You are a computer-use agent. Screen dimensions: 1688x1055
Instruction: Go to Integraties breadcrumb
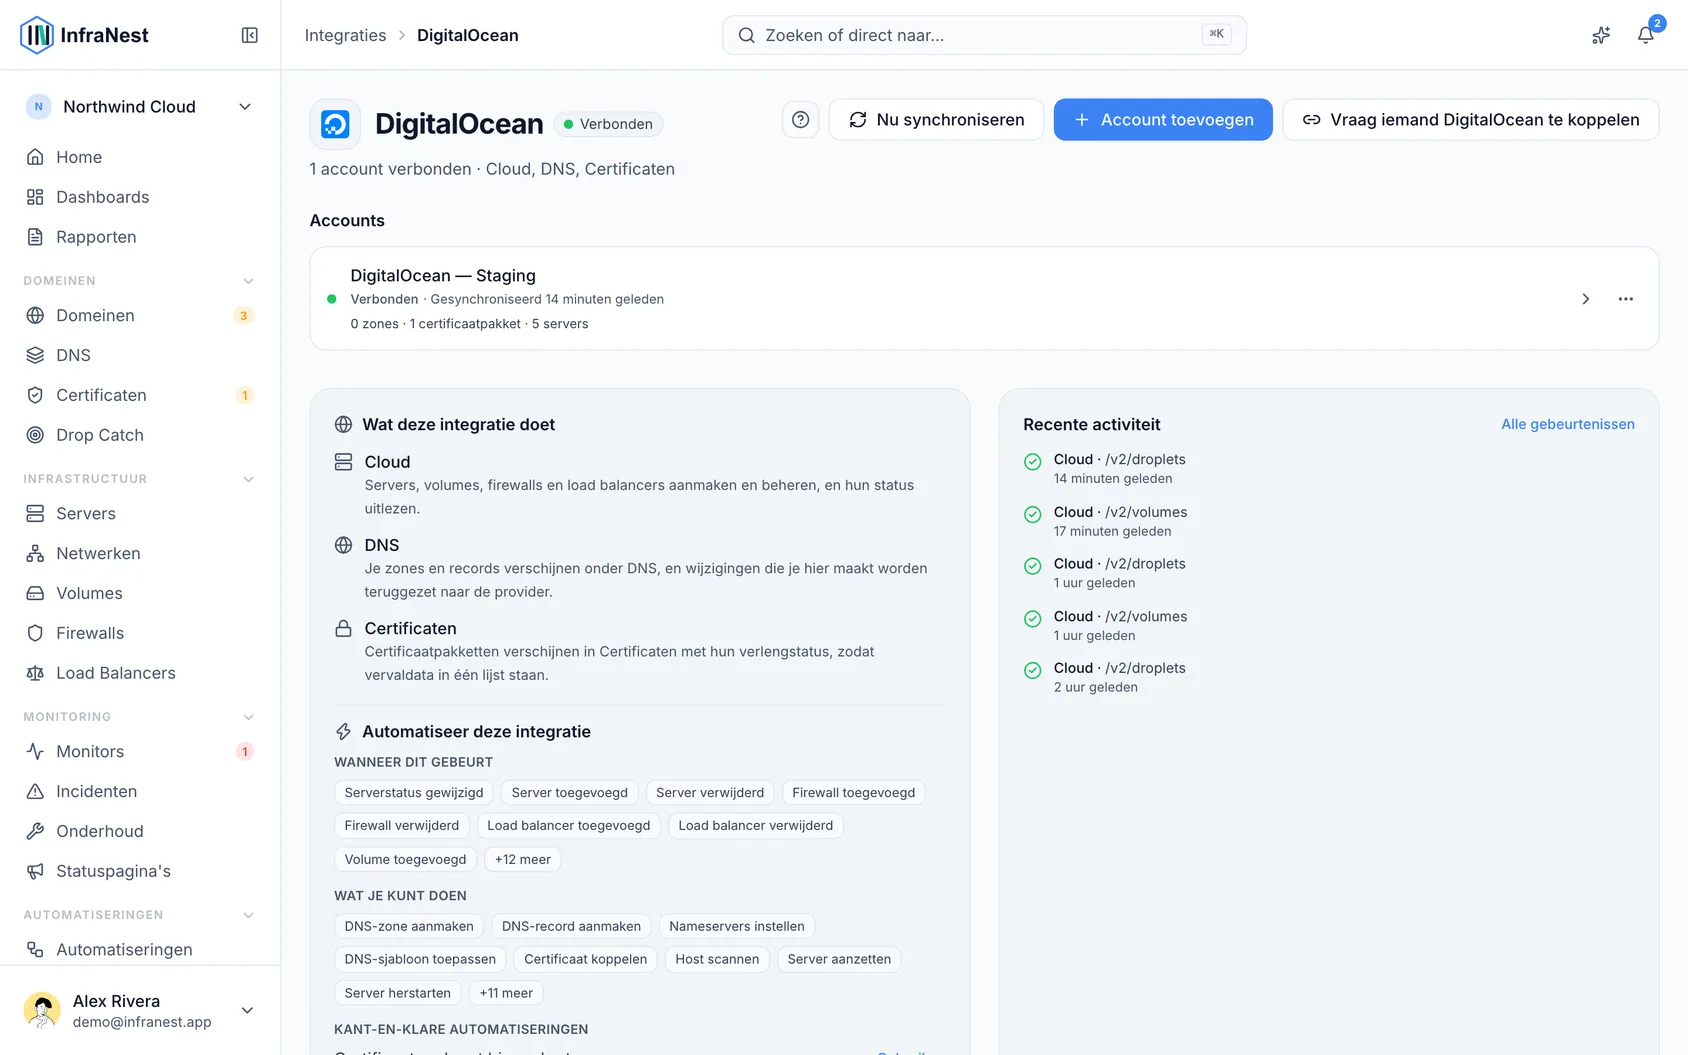[345, 35]
